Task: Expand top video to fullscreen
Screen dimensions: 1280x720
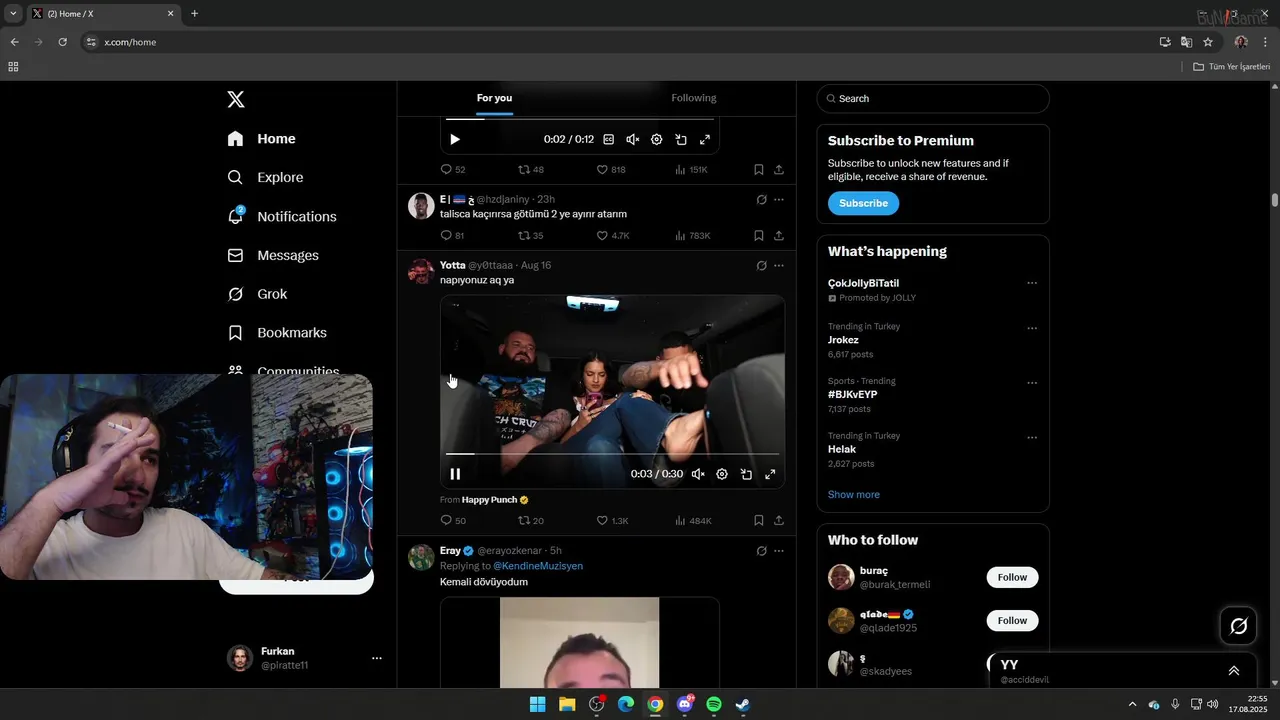Action: tap(705, 140)
